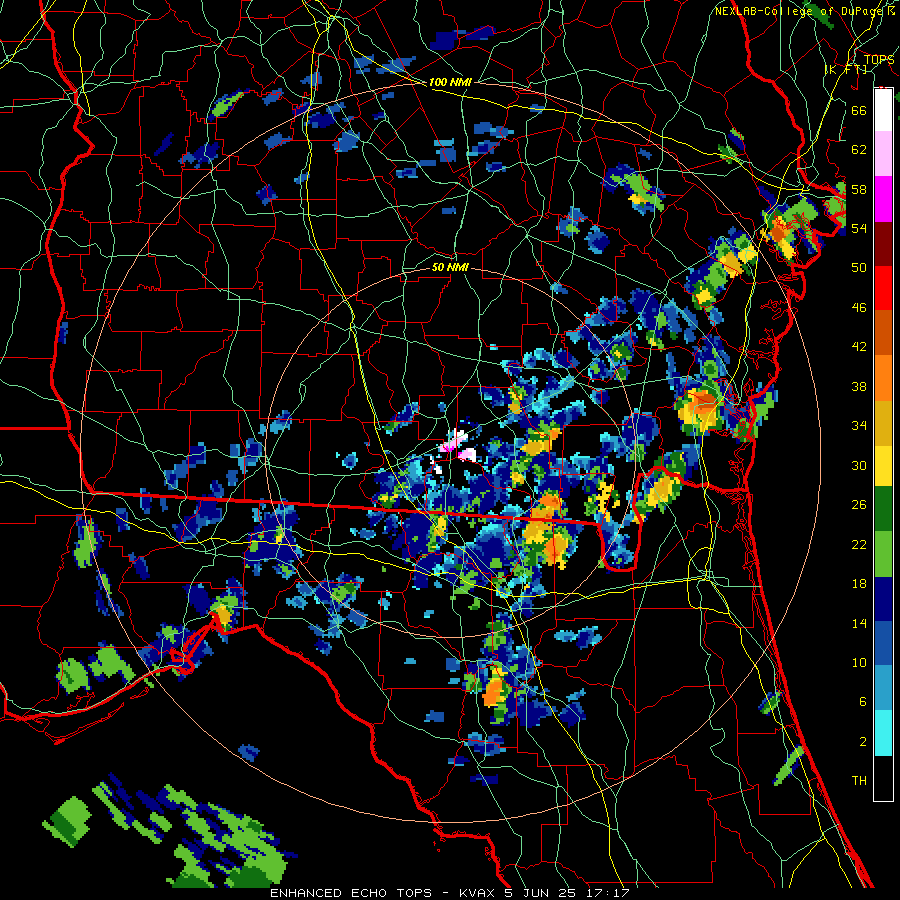The image size is (900, 900).
Task: Pick the medium blue legend swatch
Action: (x=883, y=643)
